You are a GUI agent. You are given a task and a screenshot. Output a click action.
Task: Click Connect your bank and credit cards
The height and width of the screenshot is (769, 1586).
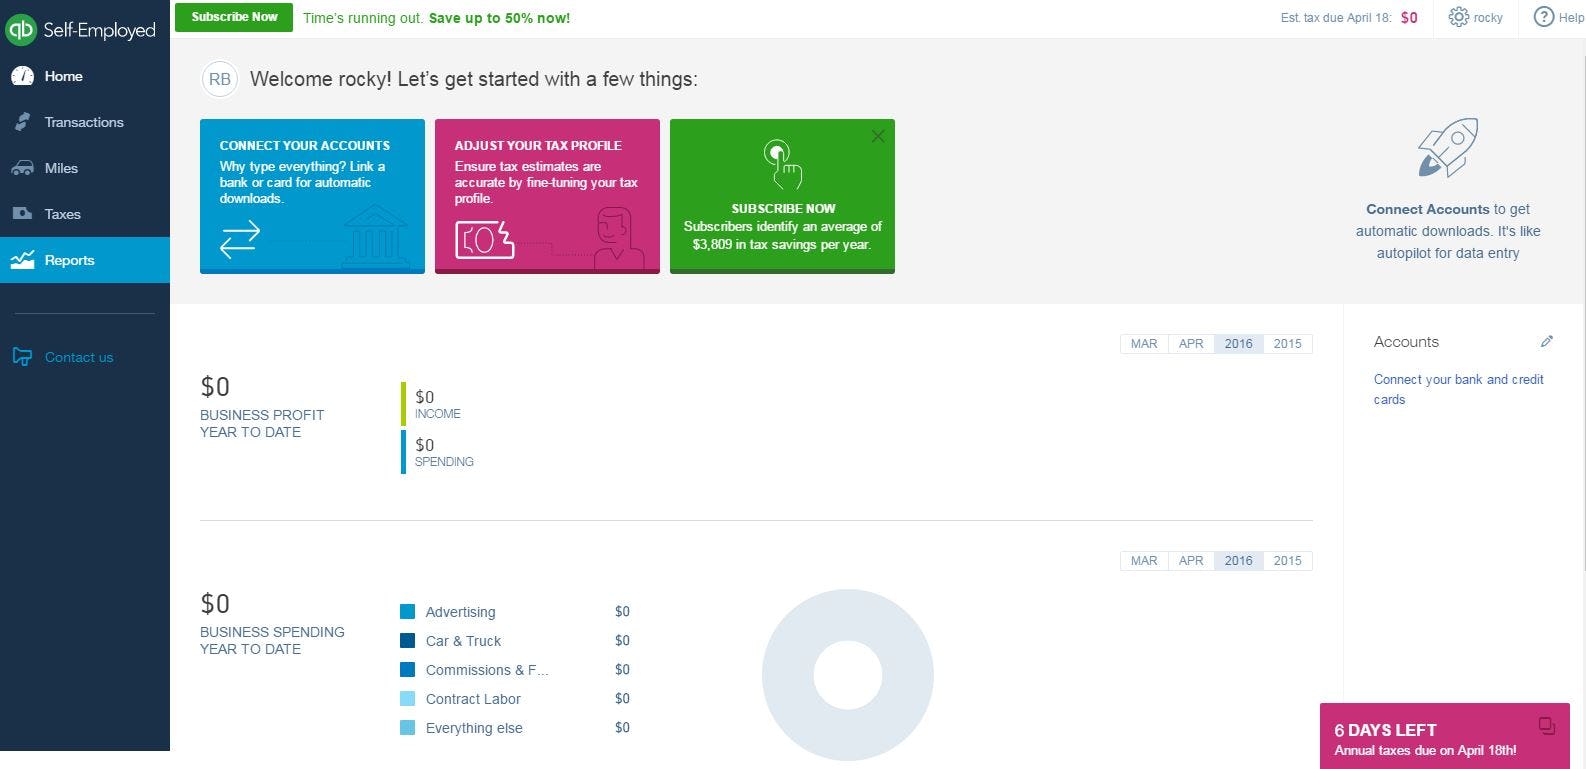[x=1458, y=389]
